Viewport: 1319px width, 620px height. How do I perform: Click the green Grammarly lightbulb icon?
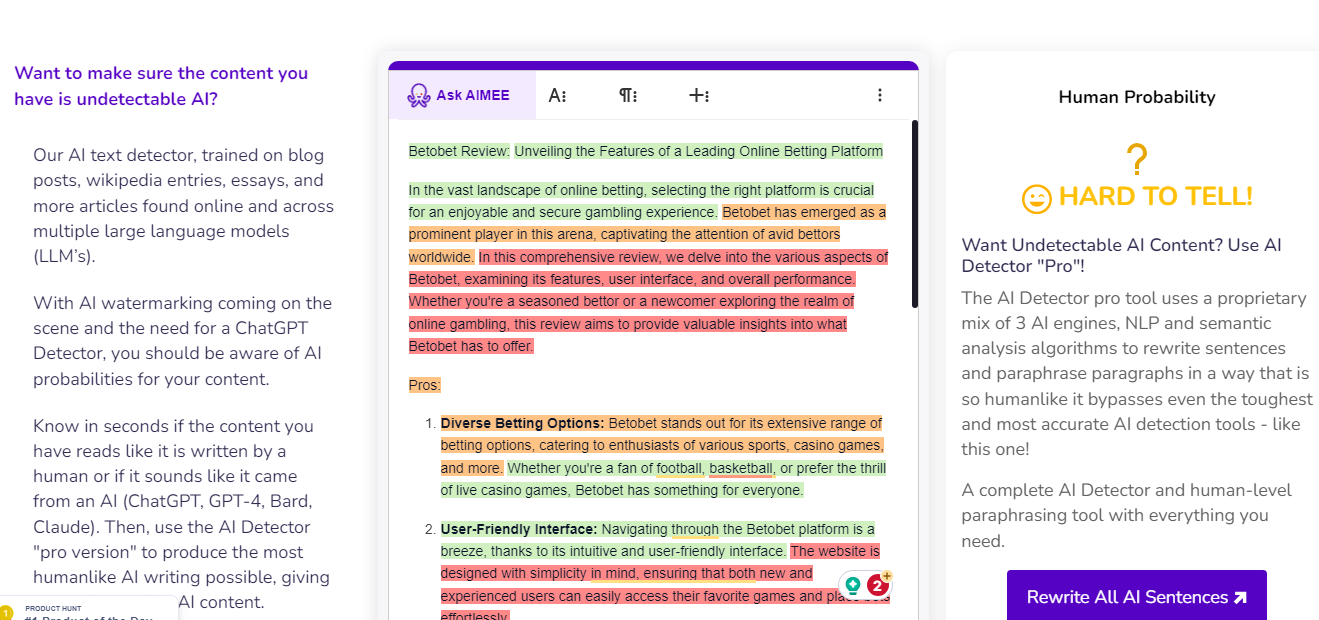pyautogui.click(x=853, y=584)
